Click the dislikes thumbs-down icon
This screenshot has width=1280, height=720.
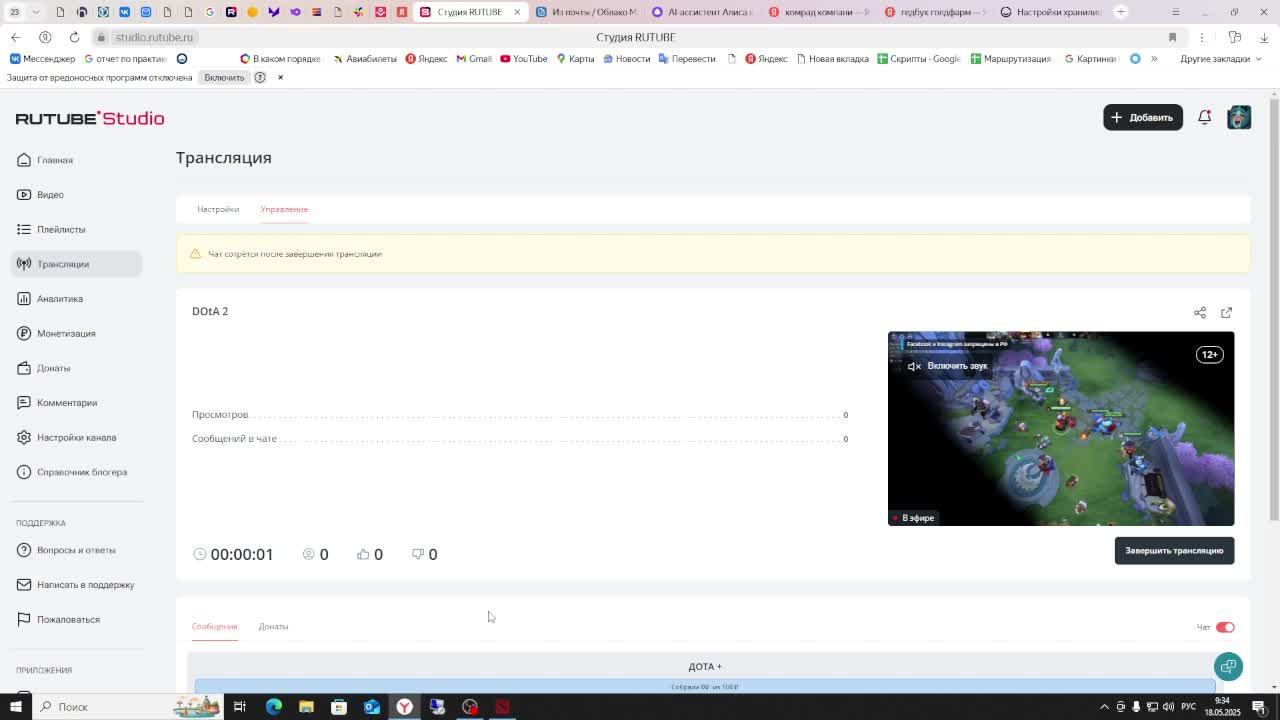(x=418, y=554)
